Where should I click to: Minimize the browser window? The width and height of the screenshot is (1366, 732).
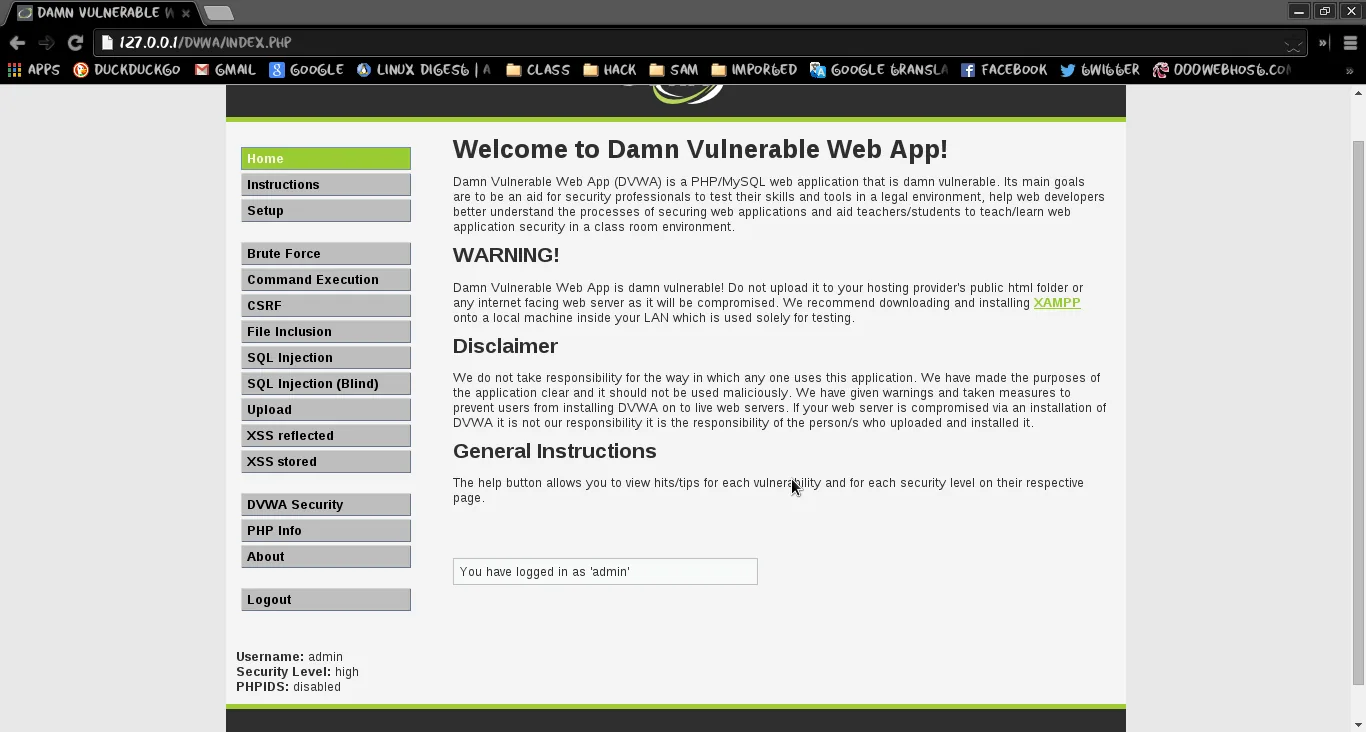tap(1298, 11)
